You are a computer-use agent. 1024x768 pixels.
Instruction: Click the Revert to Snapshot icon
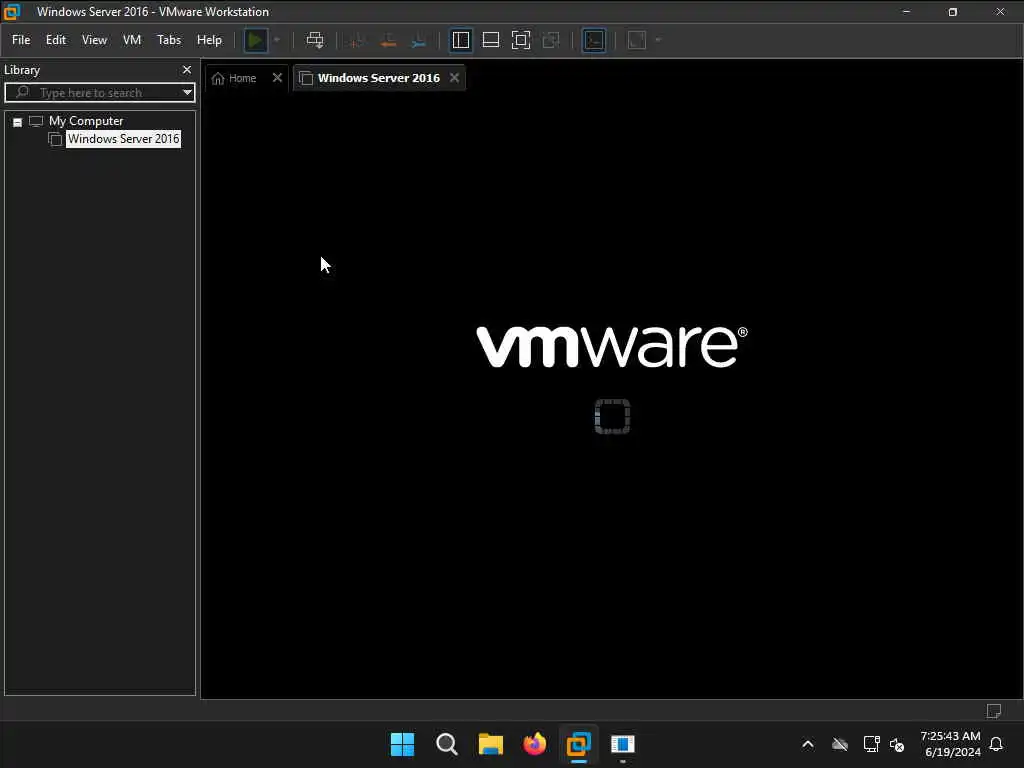pos(388,40)
